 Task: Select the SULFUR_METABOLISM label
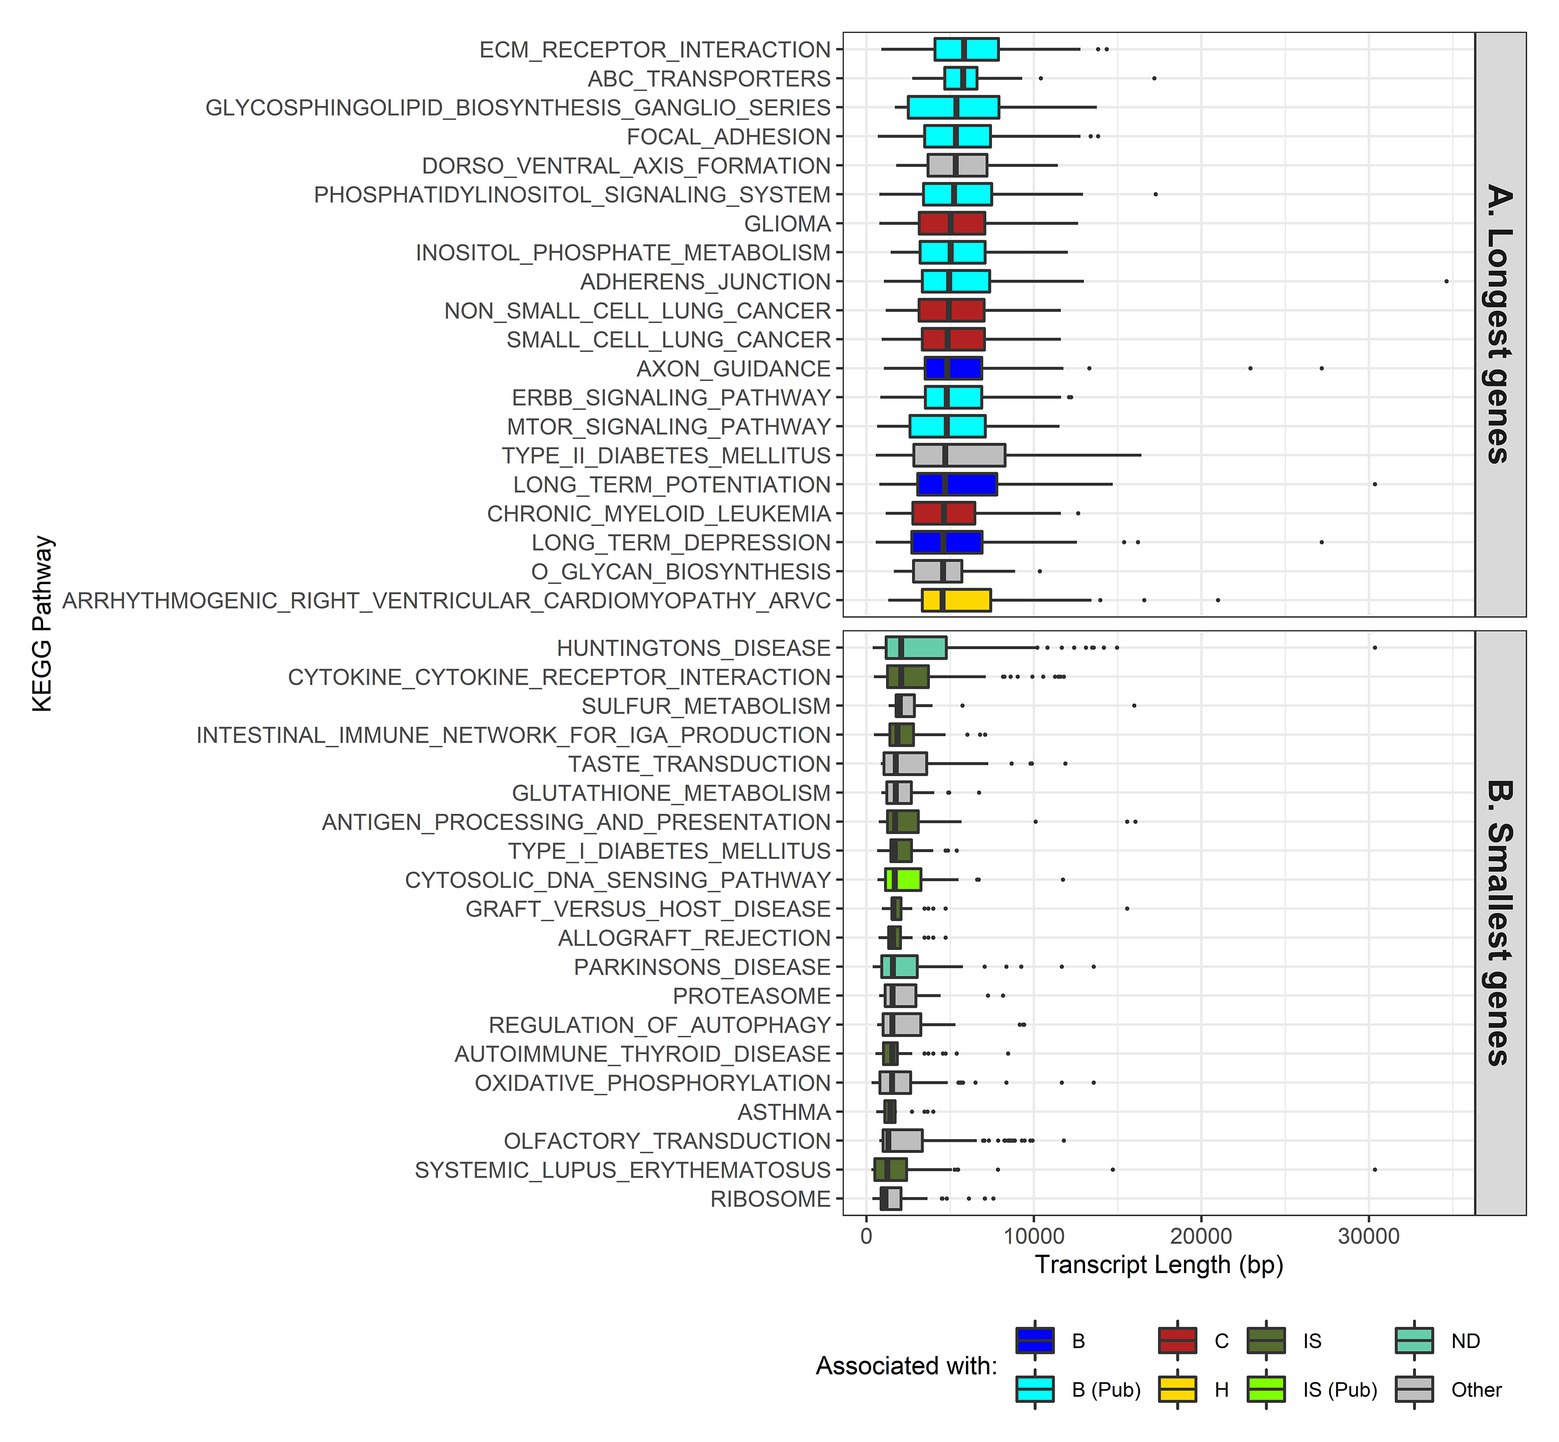tap(706, 707)
